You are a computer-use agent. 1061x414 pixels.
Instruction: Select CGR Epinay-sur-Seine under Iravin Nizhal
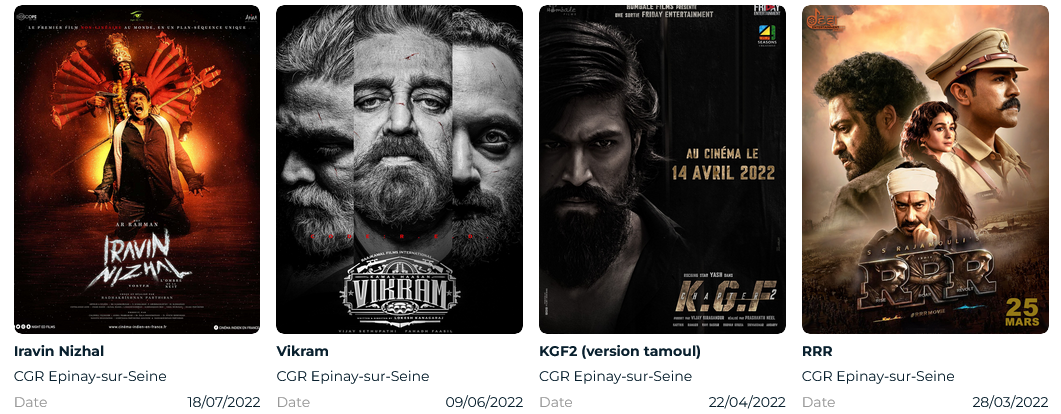click(90, 377)
